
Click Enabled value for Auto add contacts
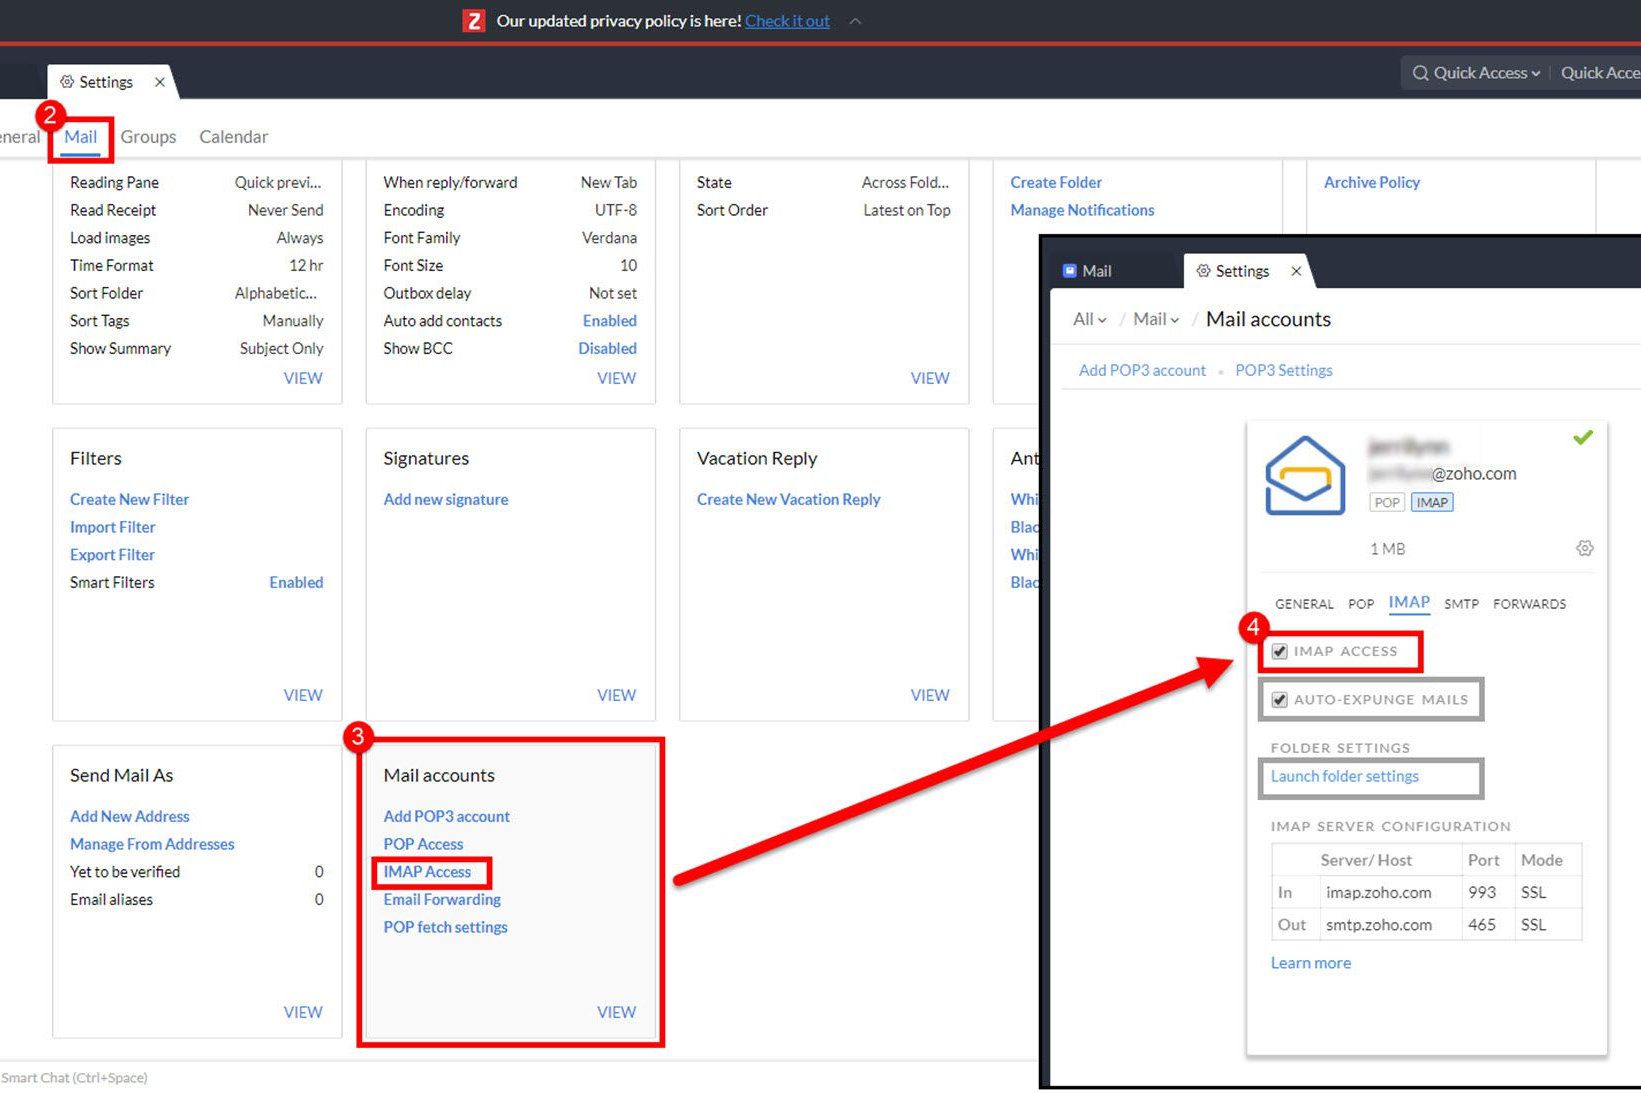tap(610, 321)
